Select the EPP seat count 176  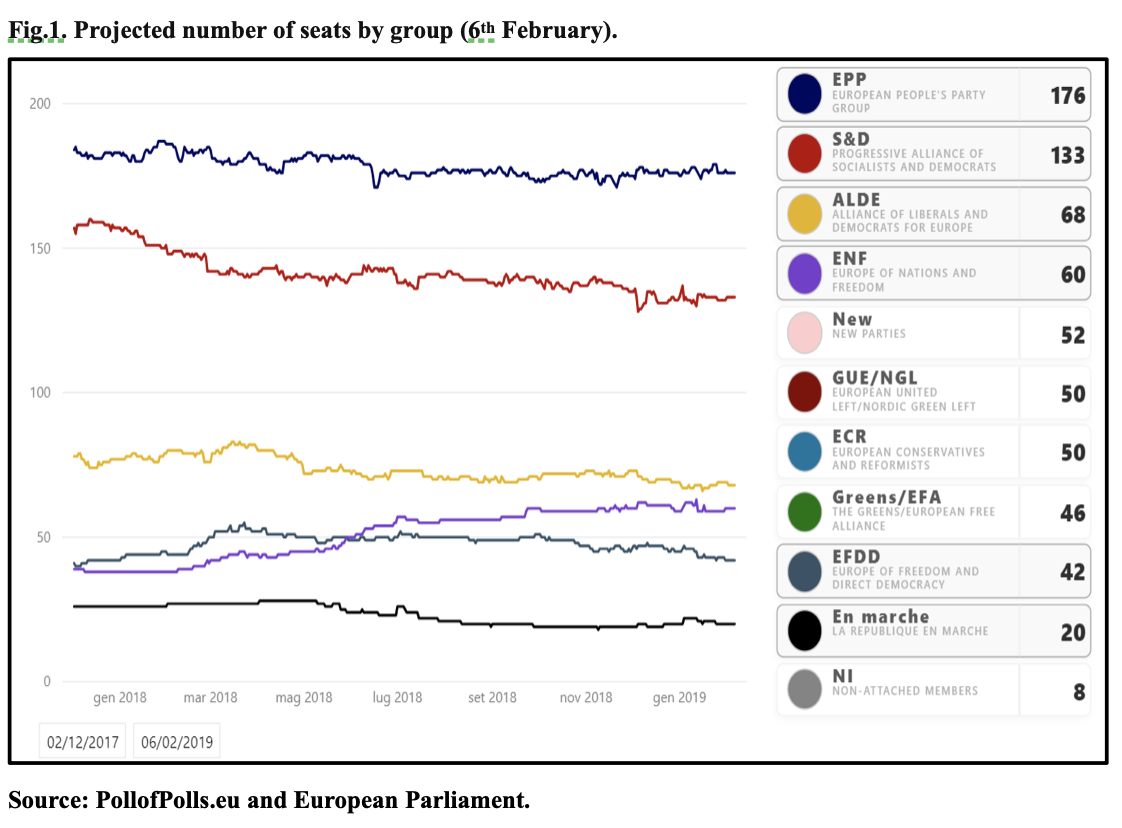(1067, 95)
